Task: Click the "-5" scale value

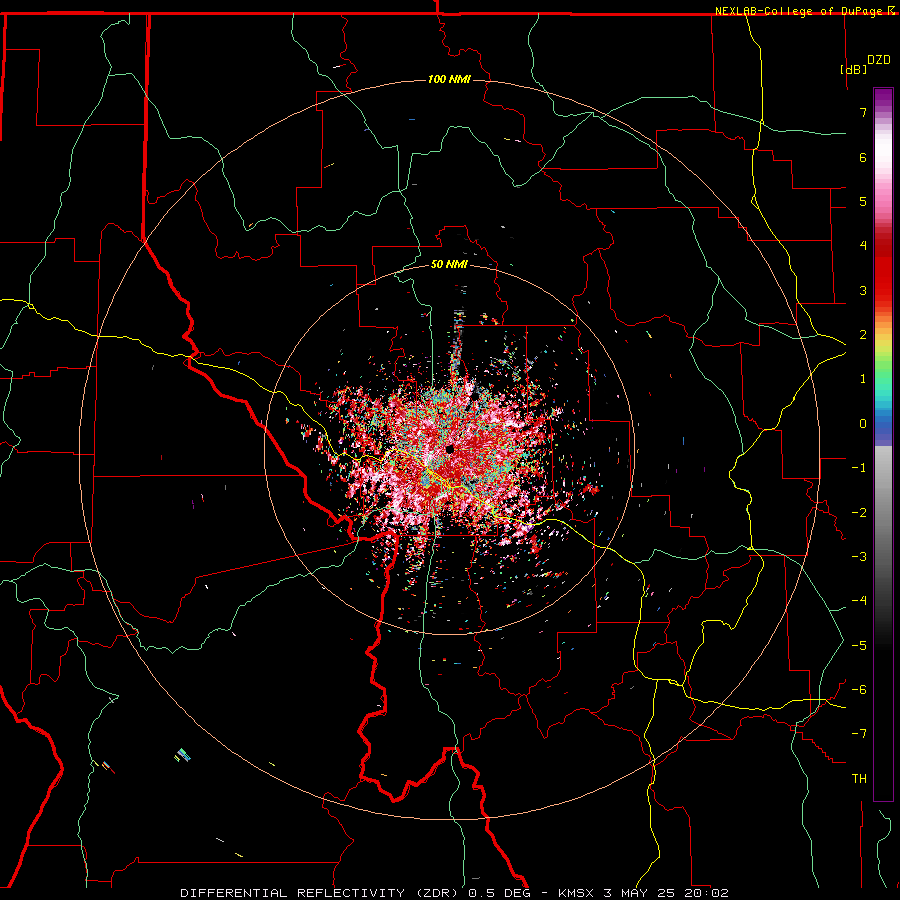Action: (x=859, y=645)
